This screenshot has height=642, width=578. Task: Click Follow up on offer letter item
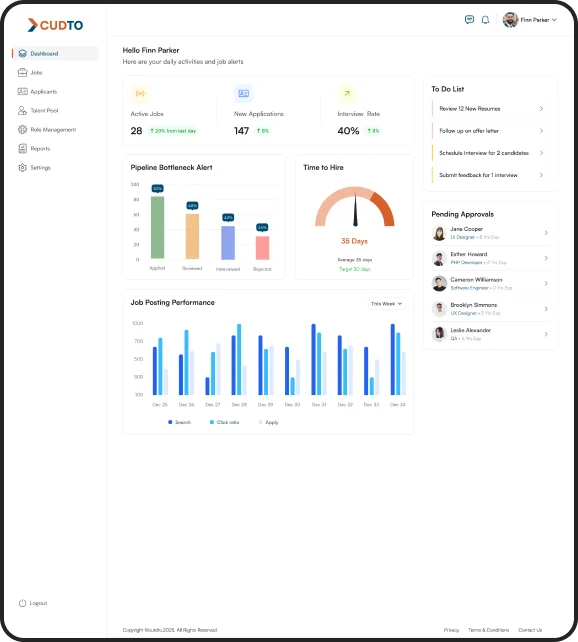tap(490, 131)
